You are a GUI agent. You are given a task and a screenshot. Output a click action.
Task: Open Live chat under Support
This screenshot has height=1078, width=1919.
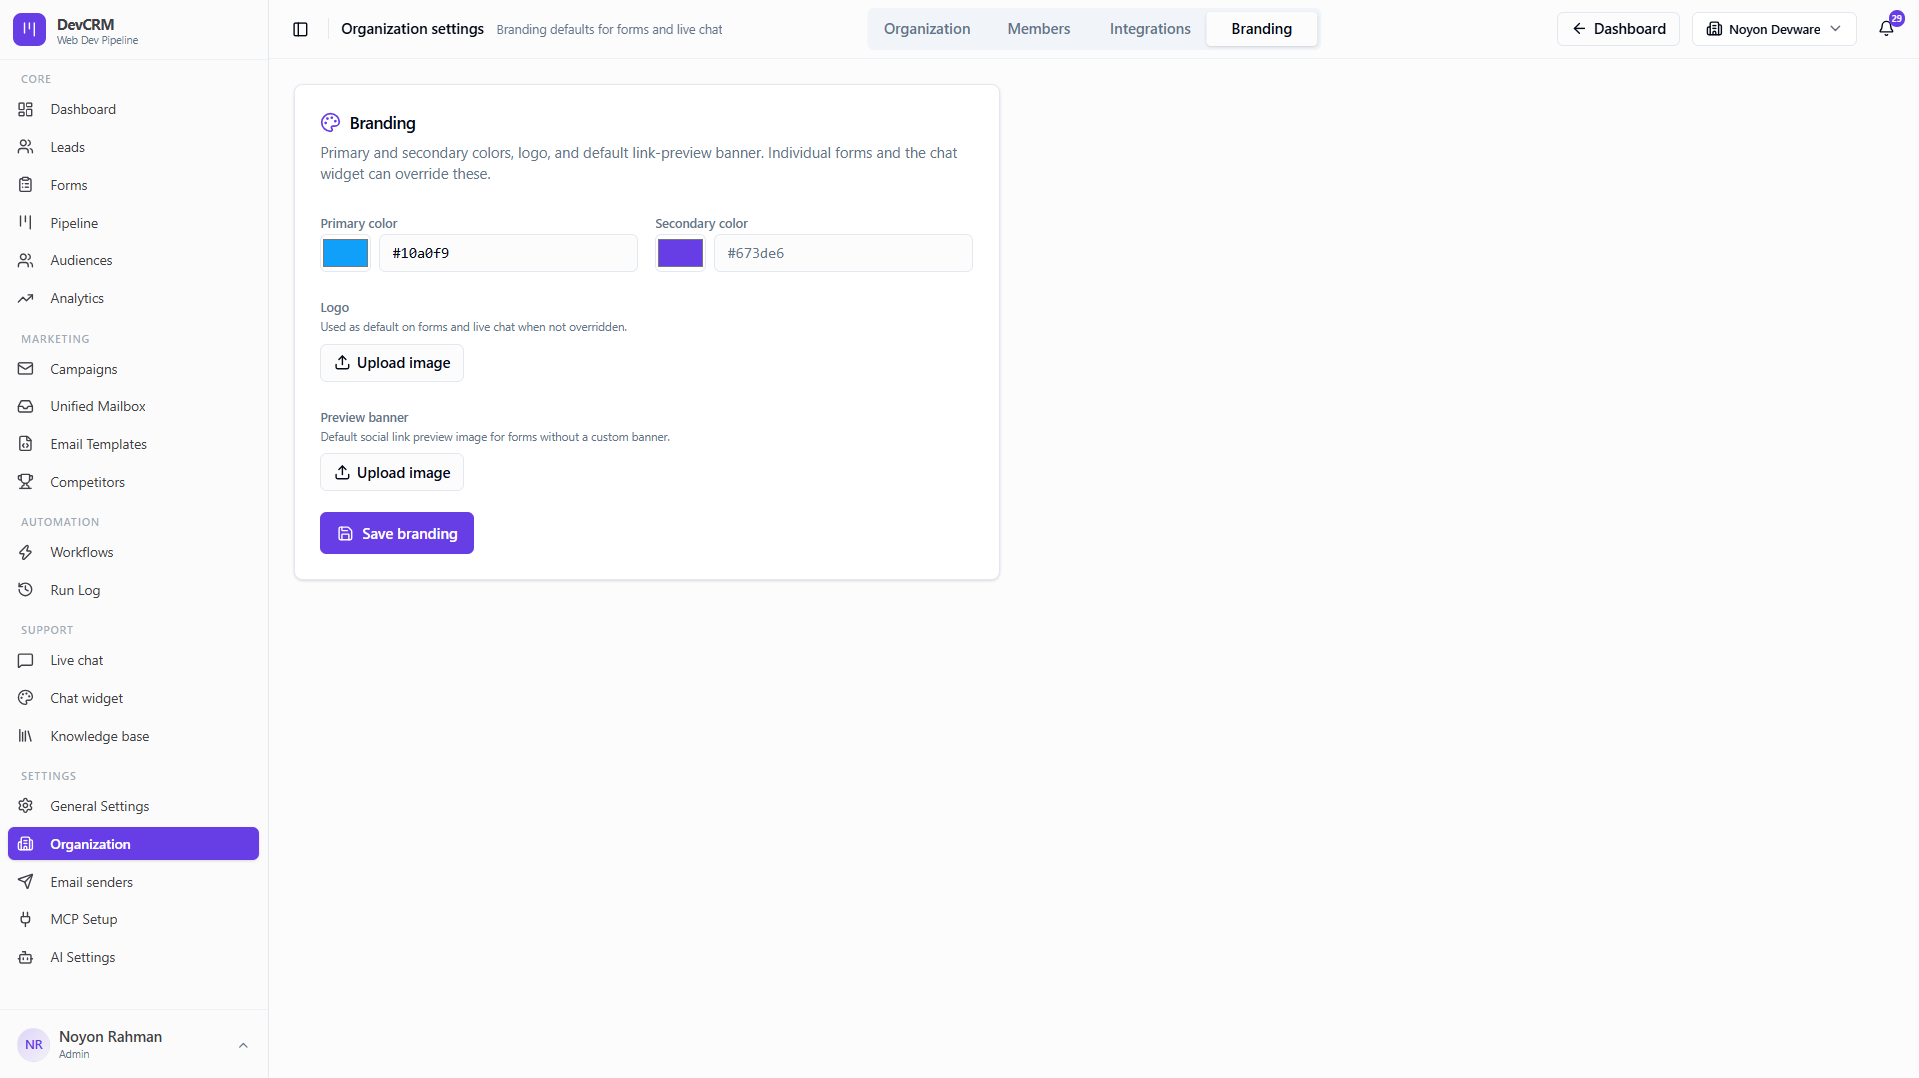tap(133, 660)
